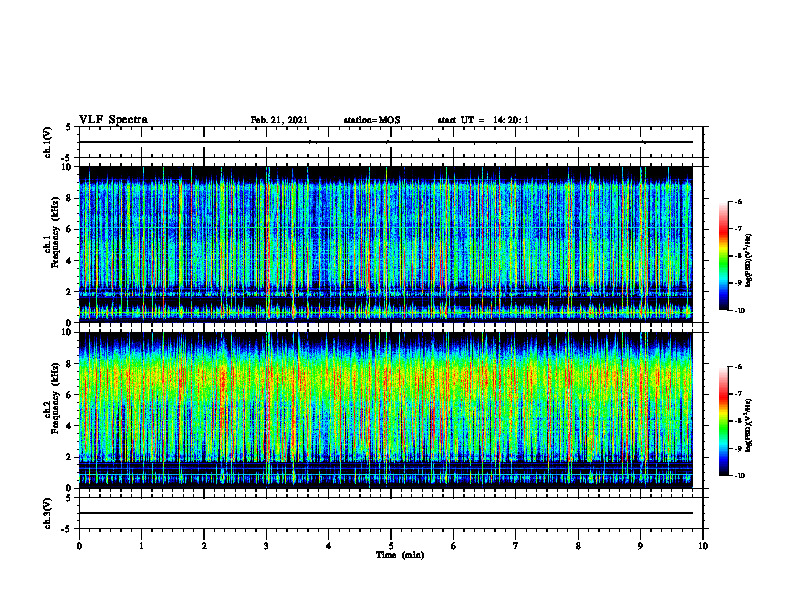The width and height of the screenshot is (792, 612).
Task: Click the "2" tick on the time axis
Action: click(x=204, y=546)
